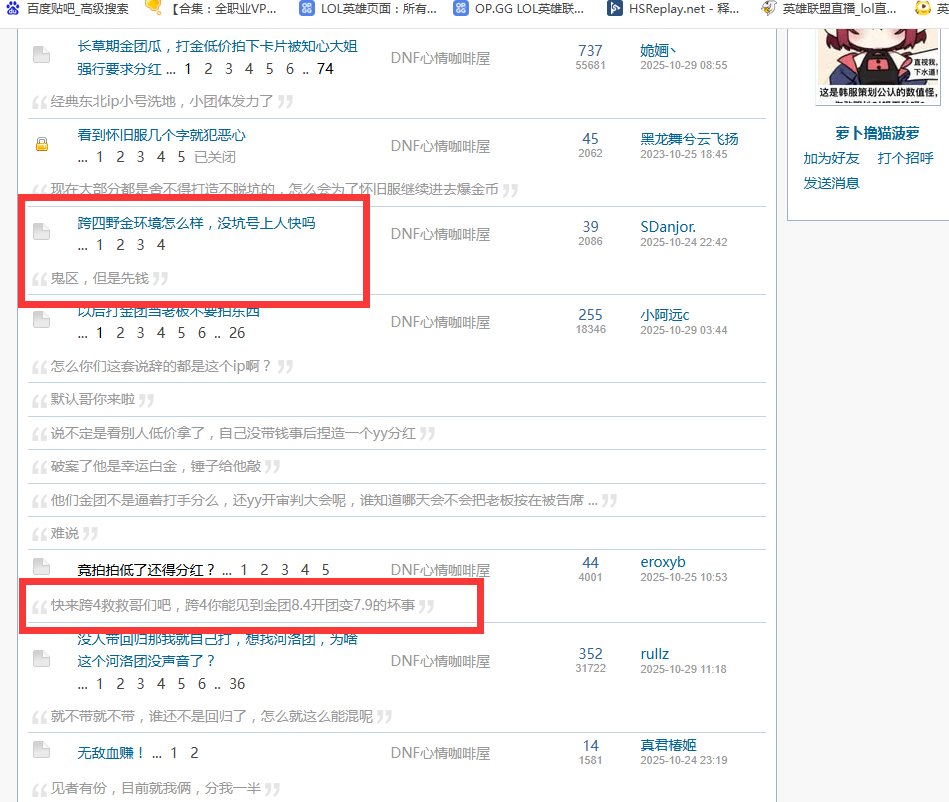Image resolution: width=949 pixels, height=802 pixels.
Task: Open eroxyb's user profile
Action: (x=662, y=562)
